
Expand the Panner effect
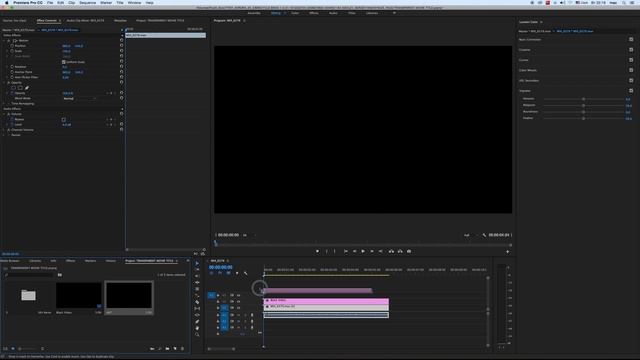coord(4,135)
